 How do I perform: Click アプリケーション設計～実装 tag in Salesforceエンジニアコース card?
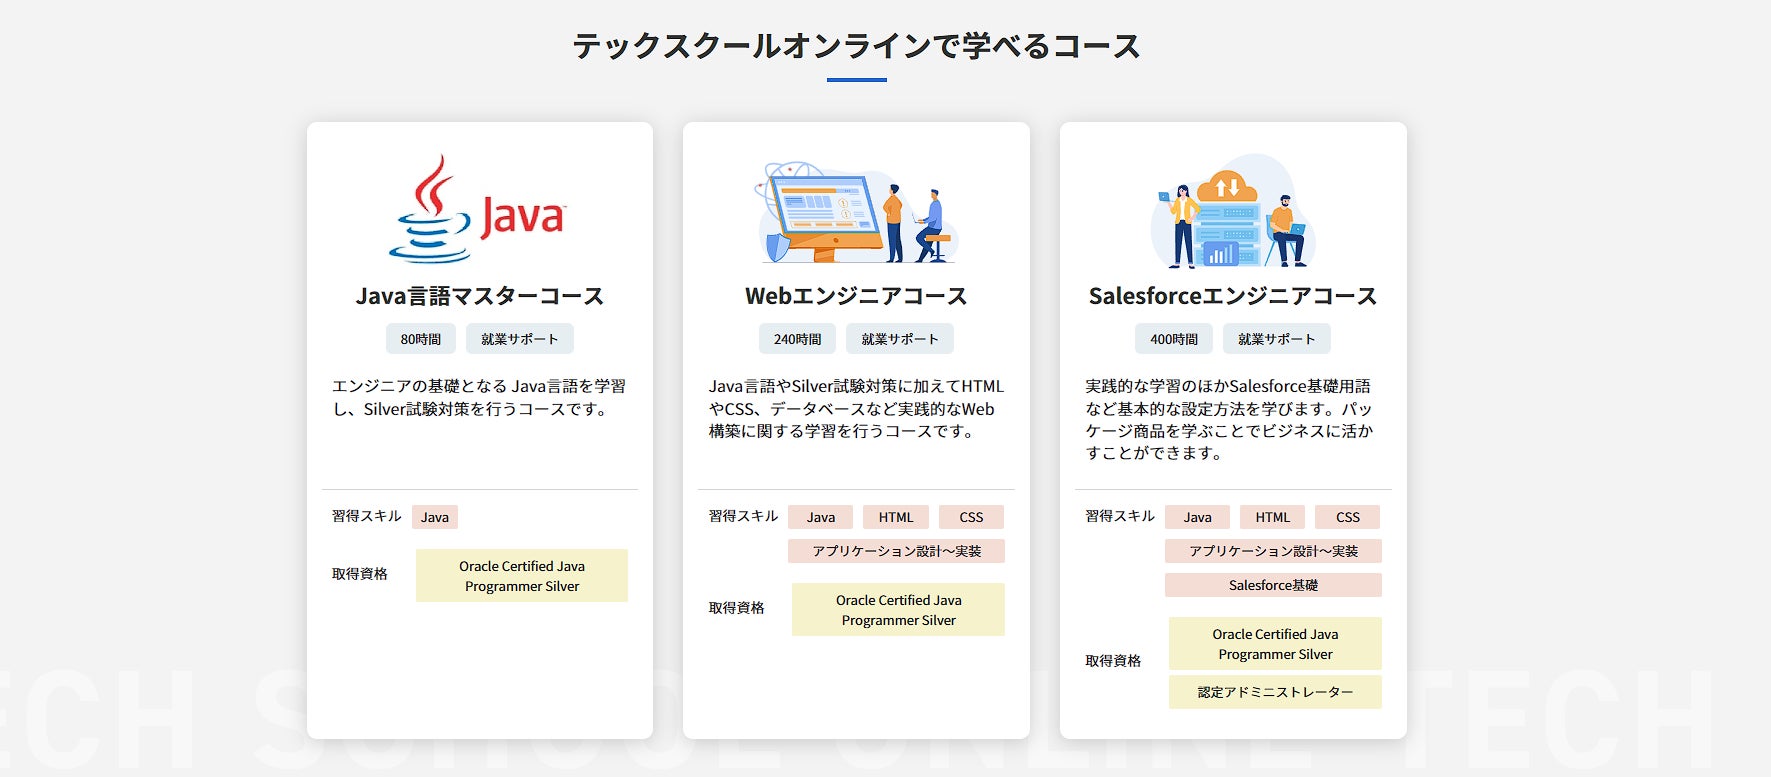[x=1273, y=551]
